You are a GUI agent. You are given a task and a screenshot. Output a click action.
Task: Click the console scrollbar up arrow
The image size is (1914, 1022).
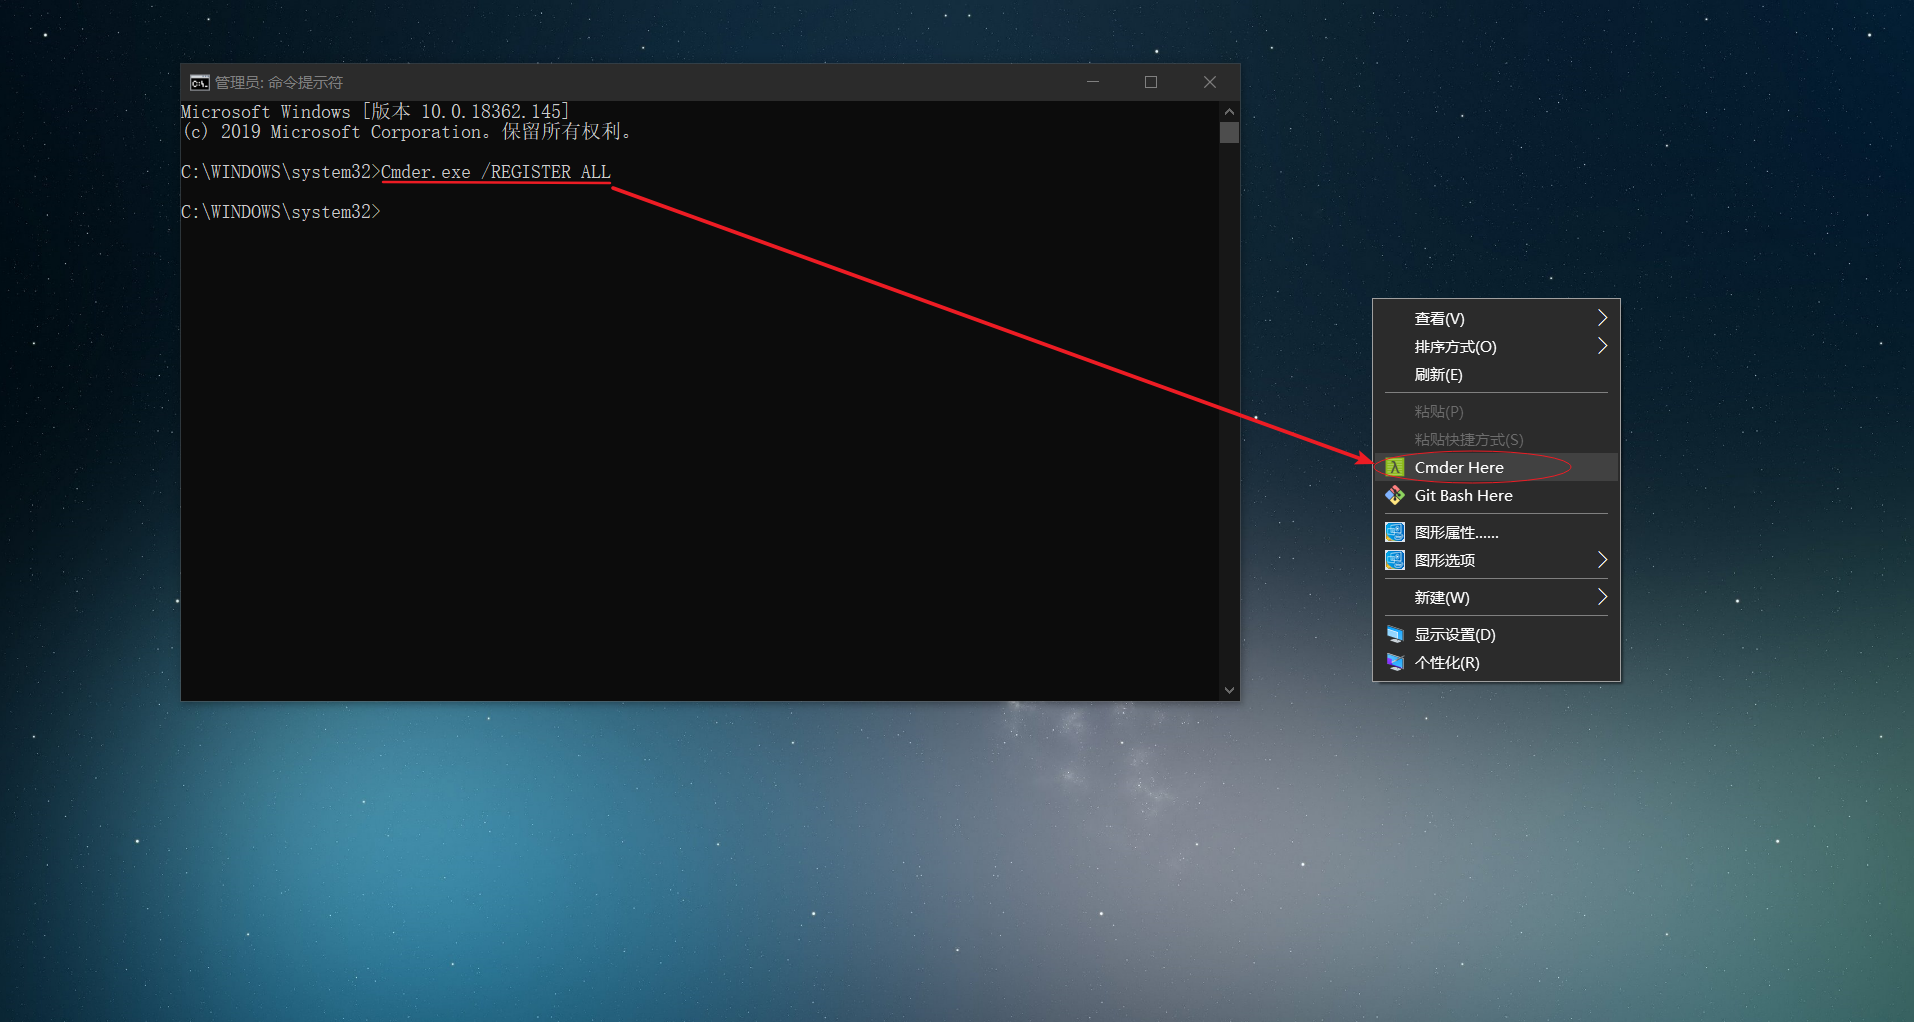pos(1229,111)
